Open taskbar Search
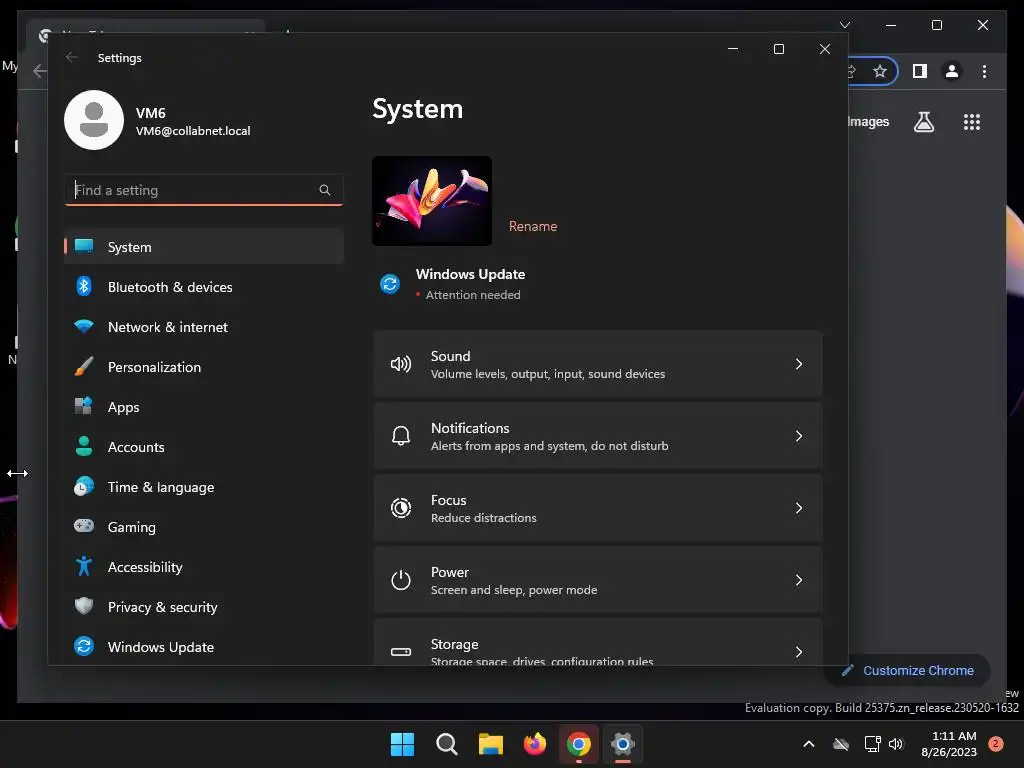1024x768 pixels. (x=447, y=744)
